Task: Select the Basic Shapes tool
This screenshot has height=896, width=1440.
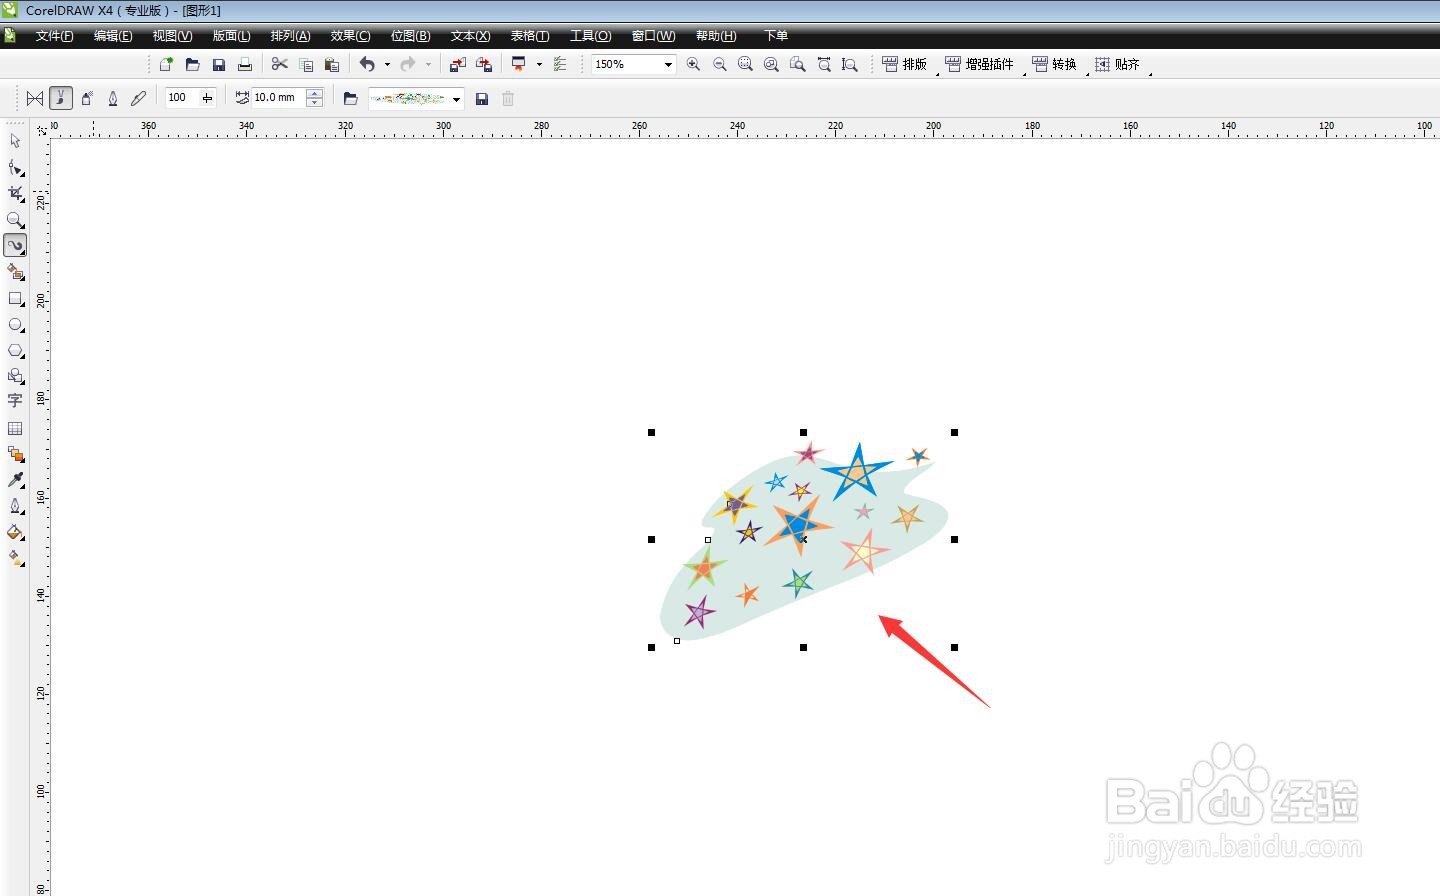Action: pos(15,376)
